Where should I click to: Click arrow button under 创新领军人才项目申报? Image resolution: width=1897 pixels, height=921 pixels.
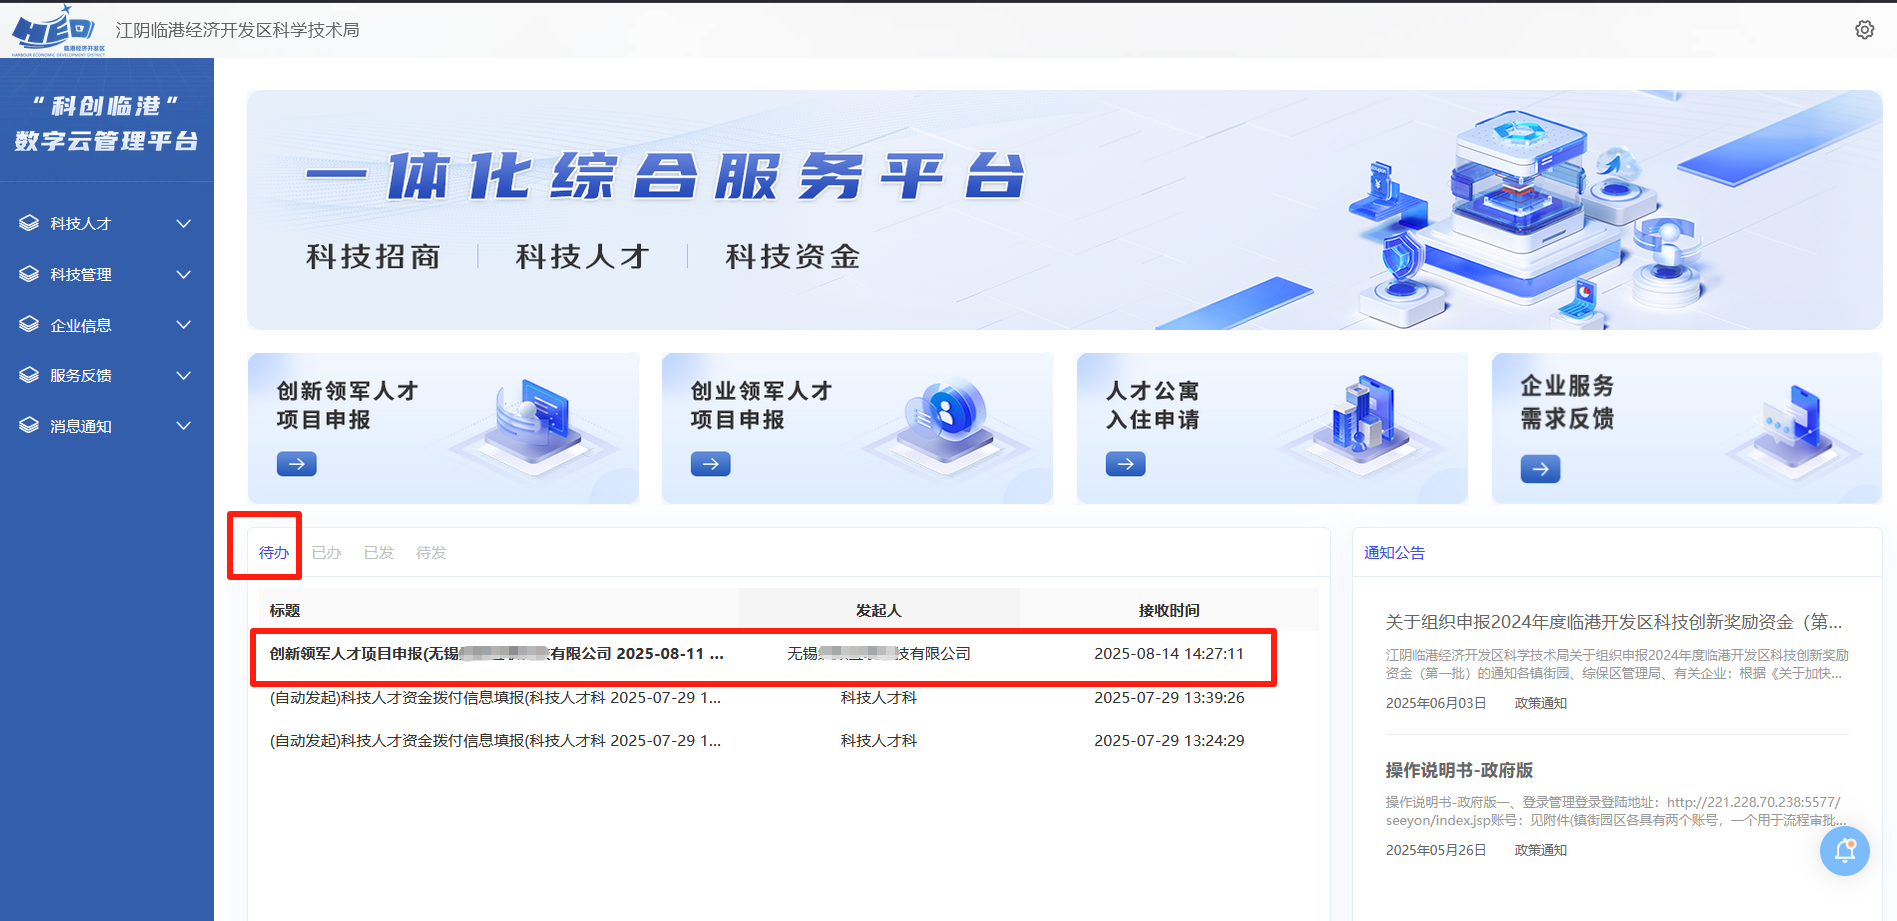click(296, 464)
